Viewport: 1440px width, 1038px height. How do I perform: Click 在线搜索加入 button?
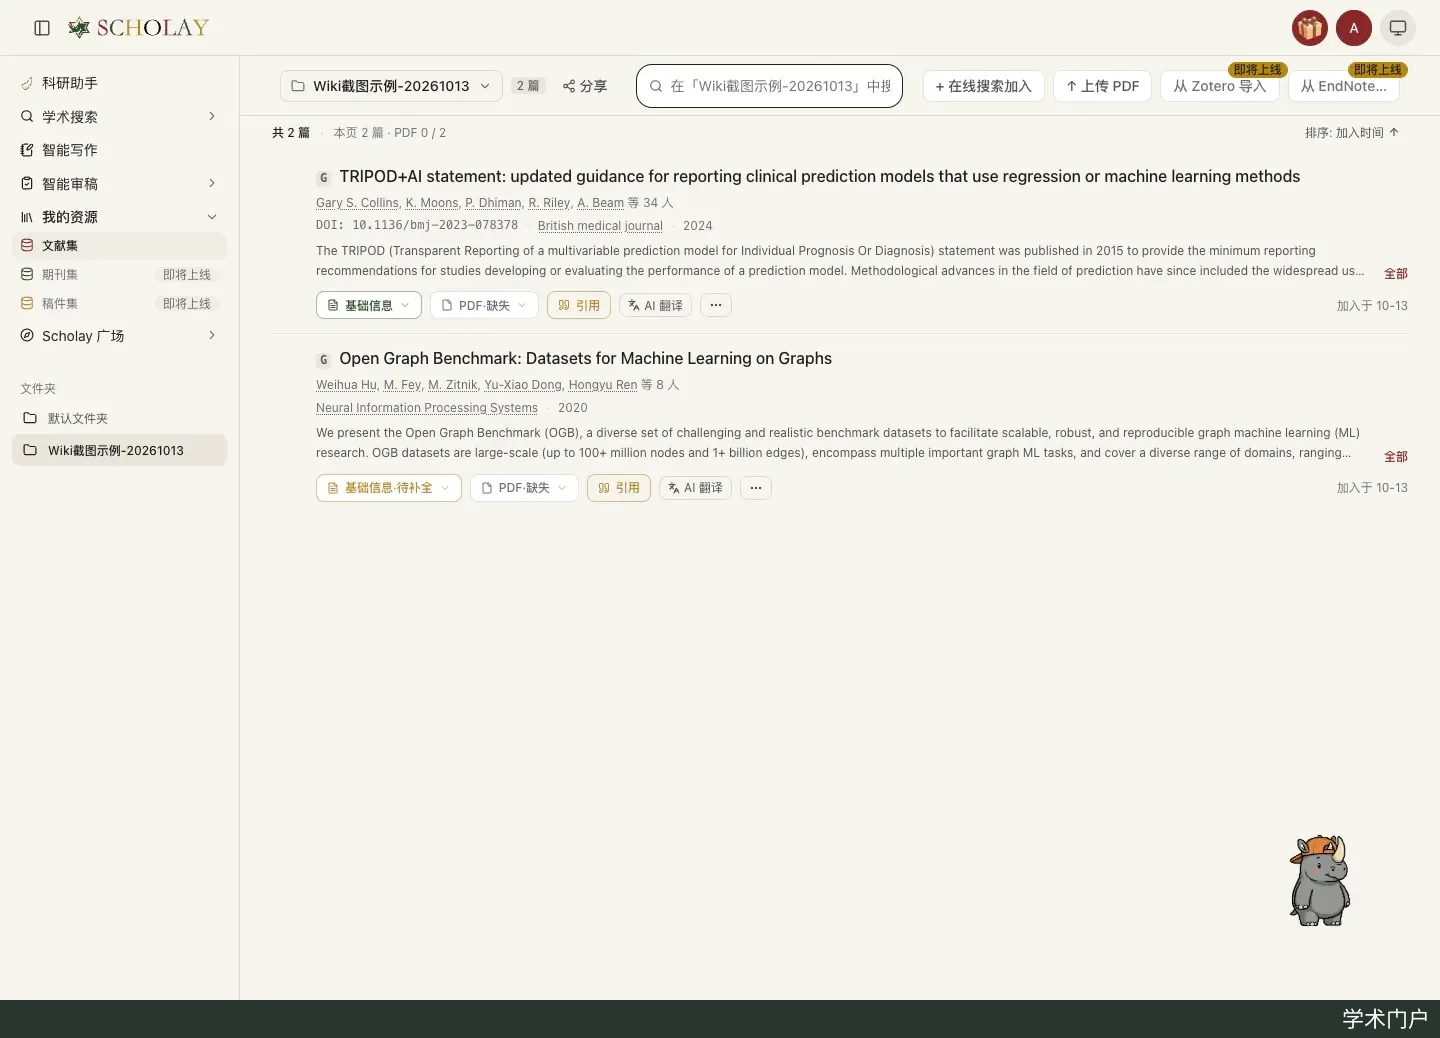(x=983, y=86)
